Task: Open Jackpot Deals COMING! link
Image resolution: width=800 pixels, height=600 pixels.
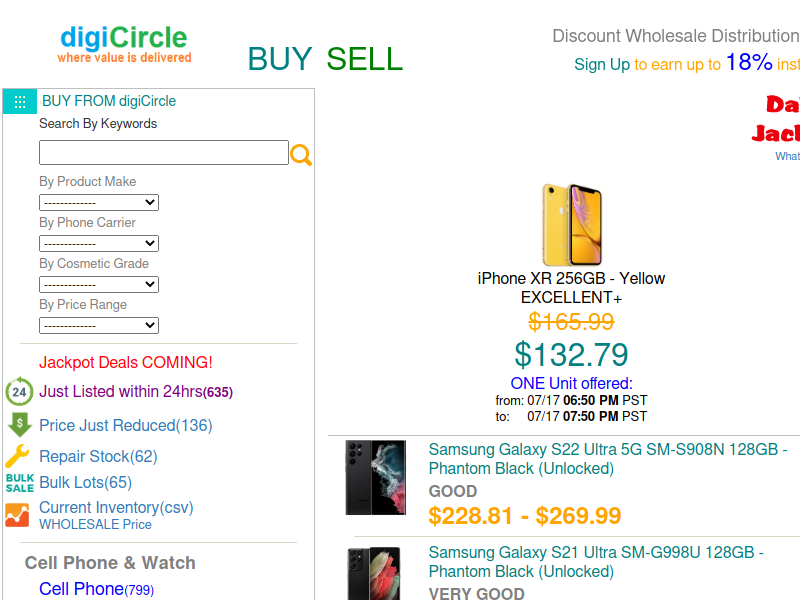Action: [x=126, y=362]
